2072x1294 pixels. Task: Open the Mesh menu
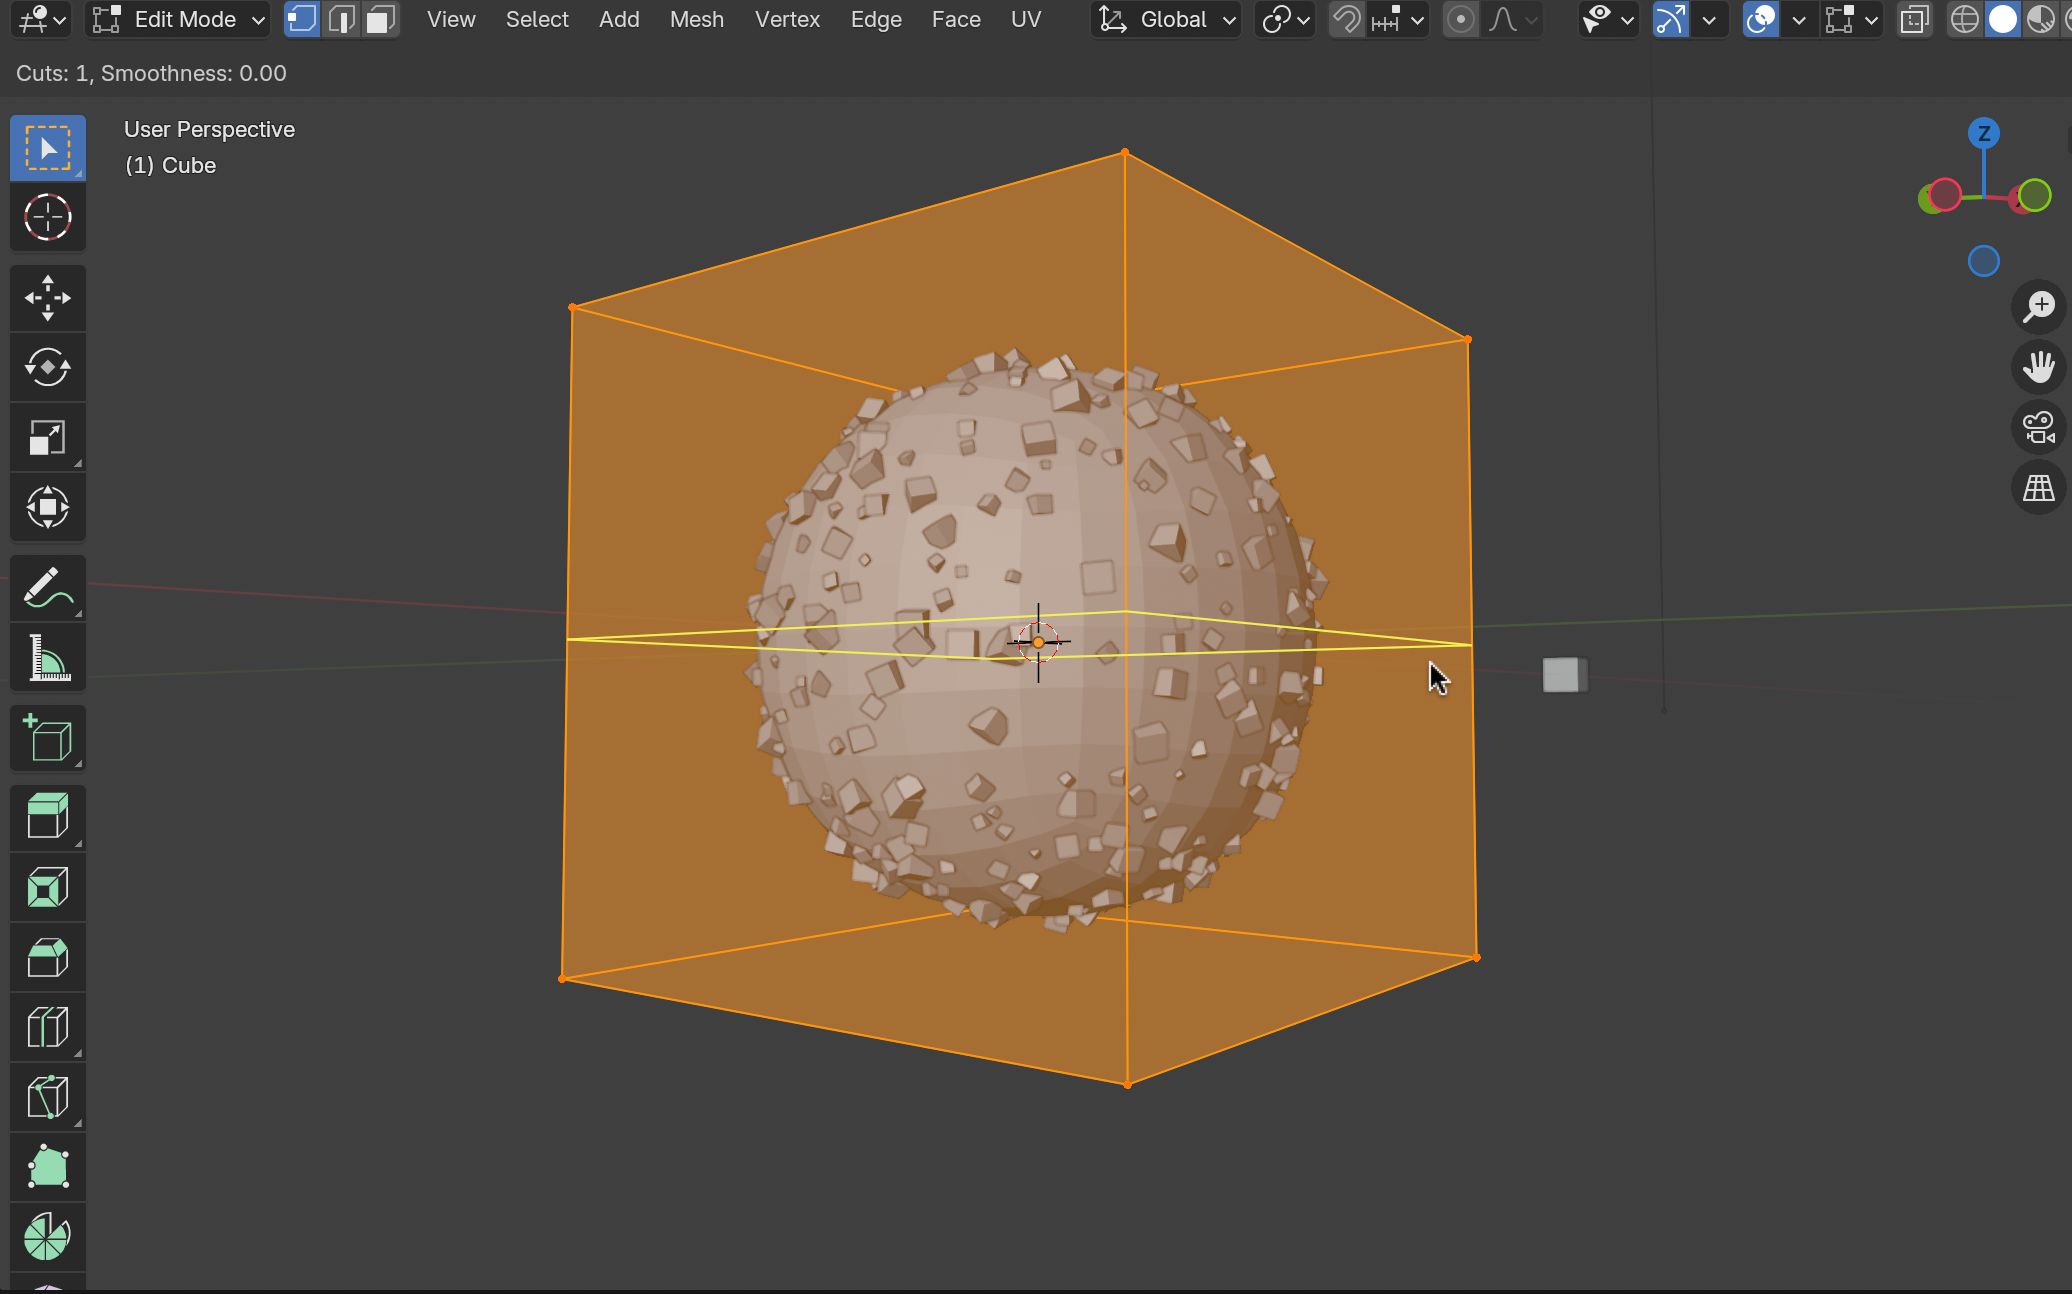pyautogui.click(x=696, y=19)
